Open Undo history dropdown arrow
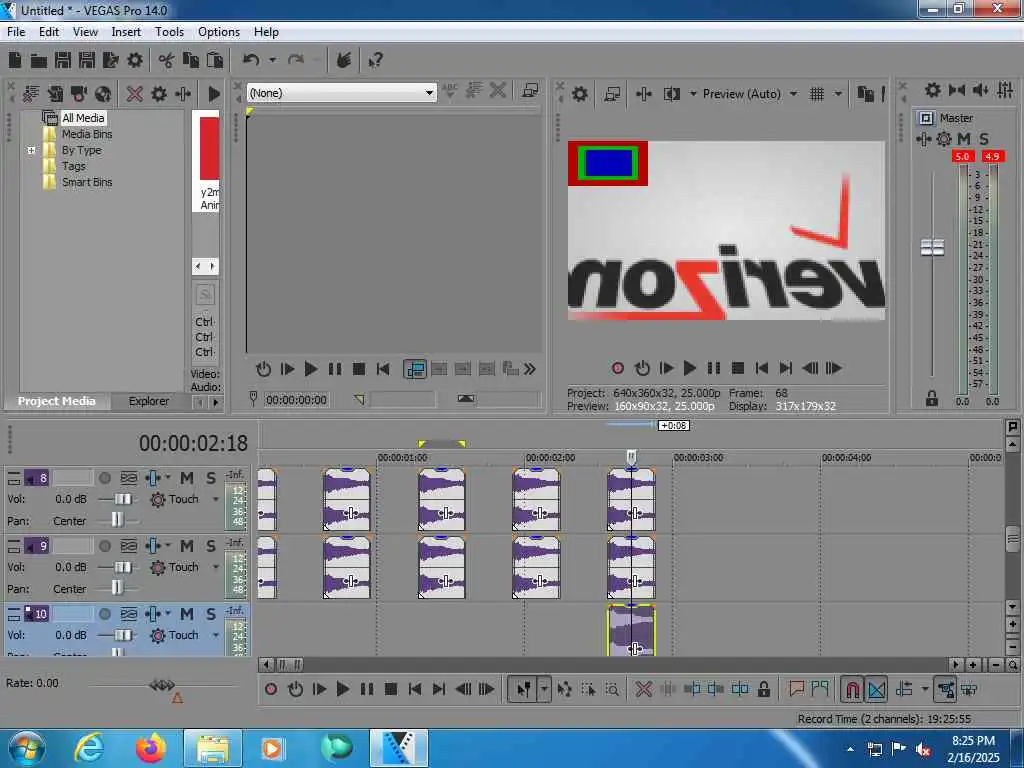This screenshot has height=768, width=1024. [x=272, y=60]
